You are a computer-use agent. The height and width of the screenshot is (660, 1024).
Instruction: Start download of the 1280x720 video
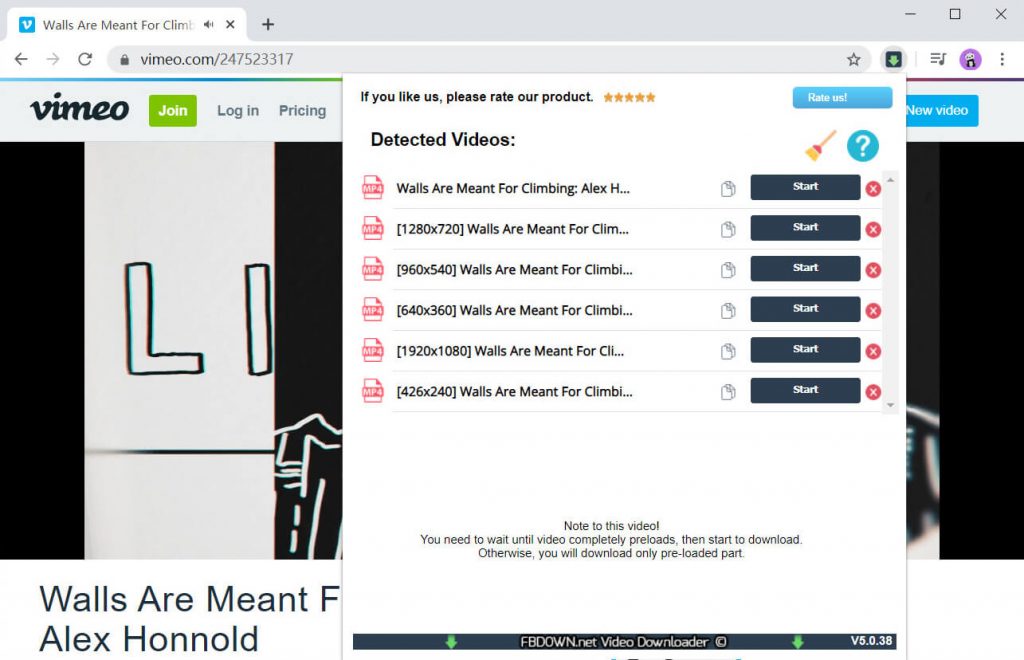[x=805, y=227]
